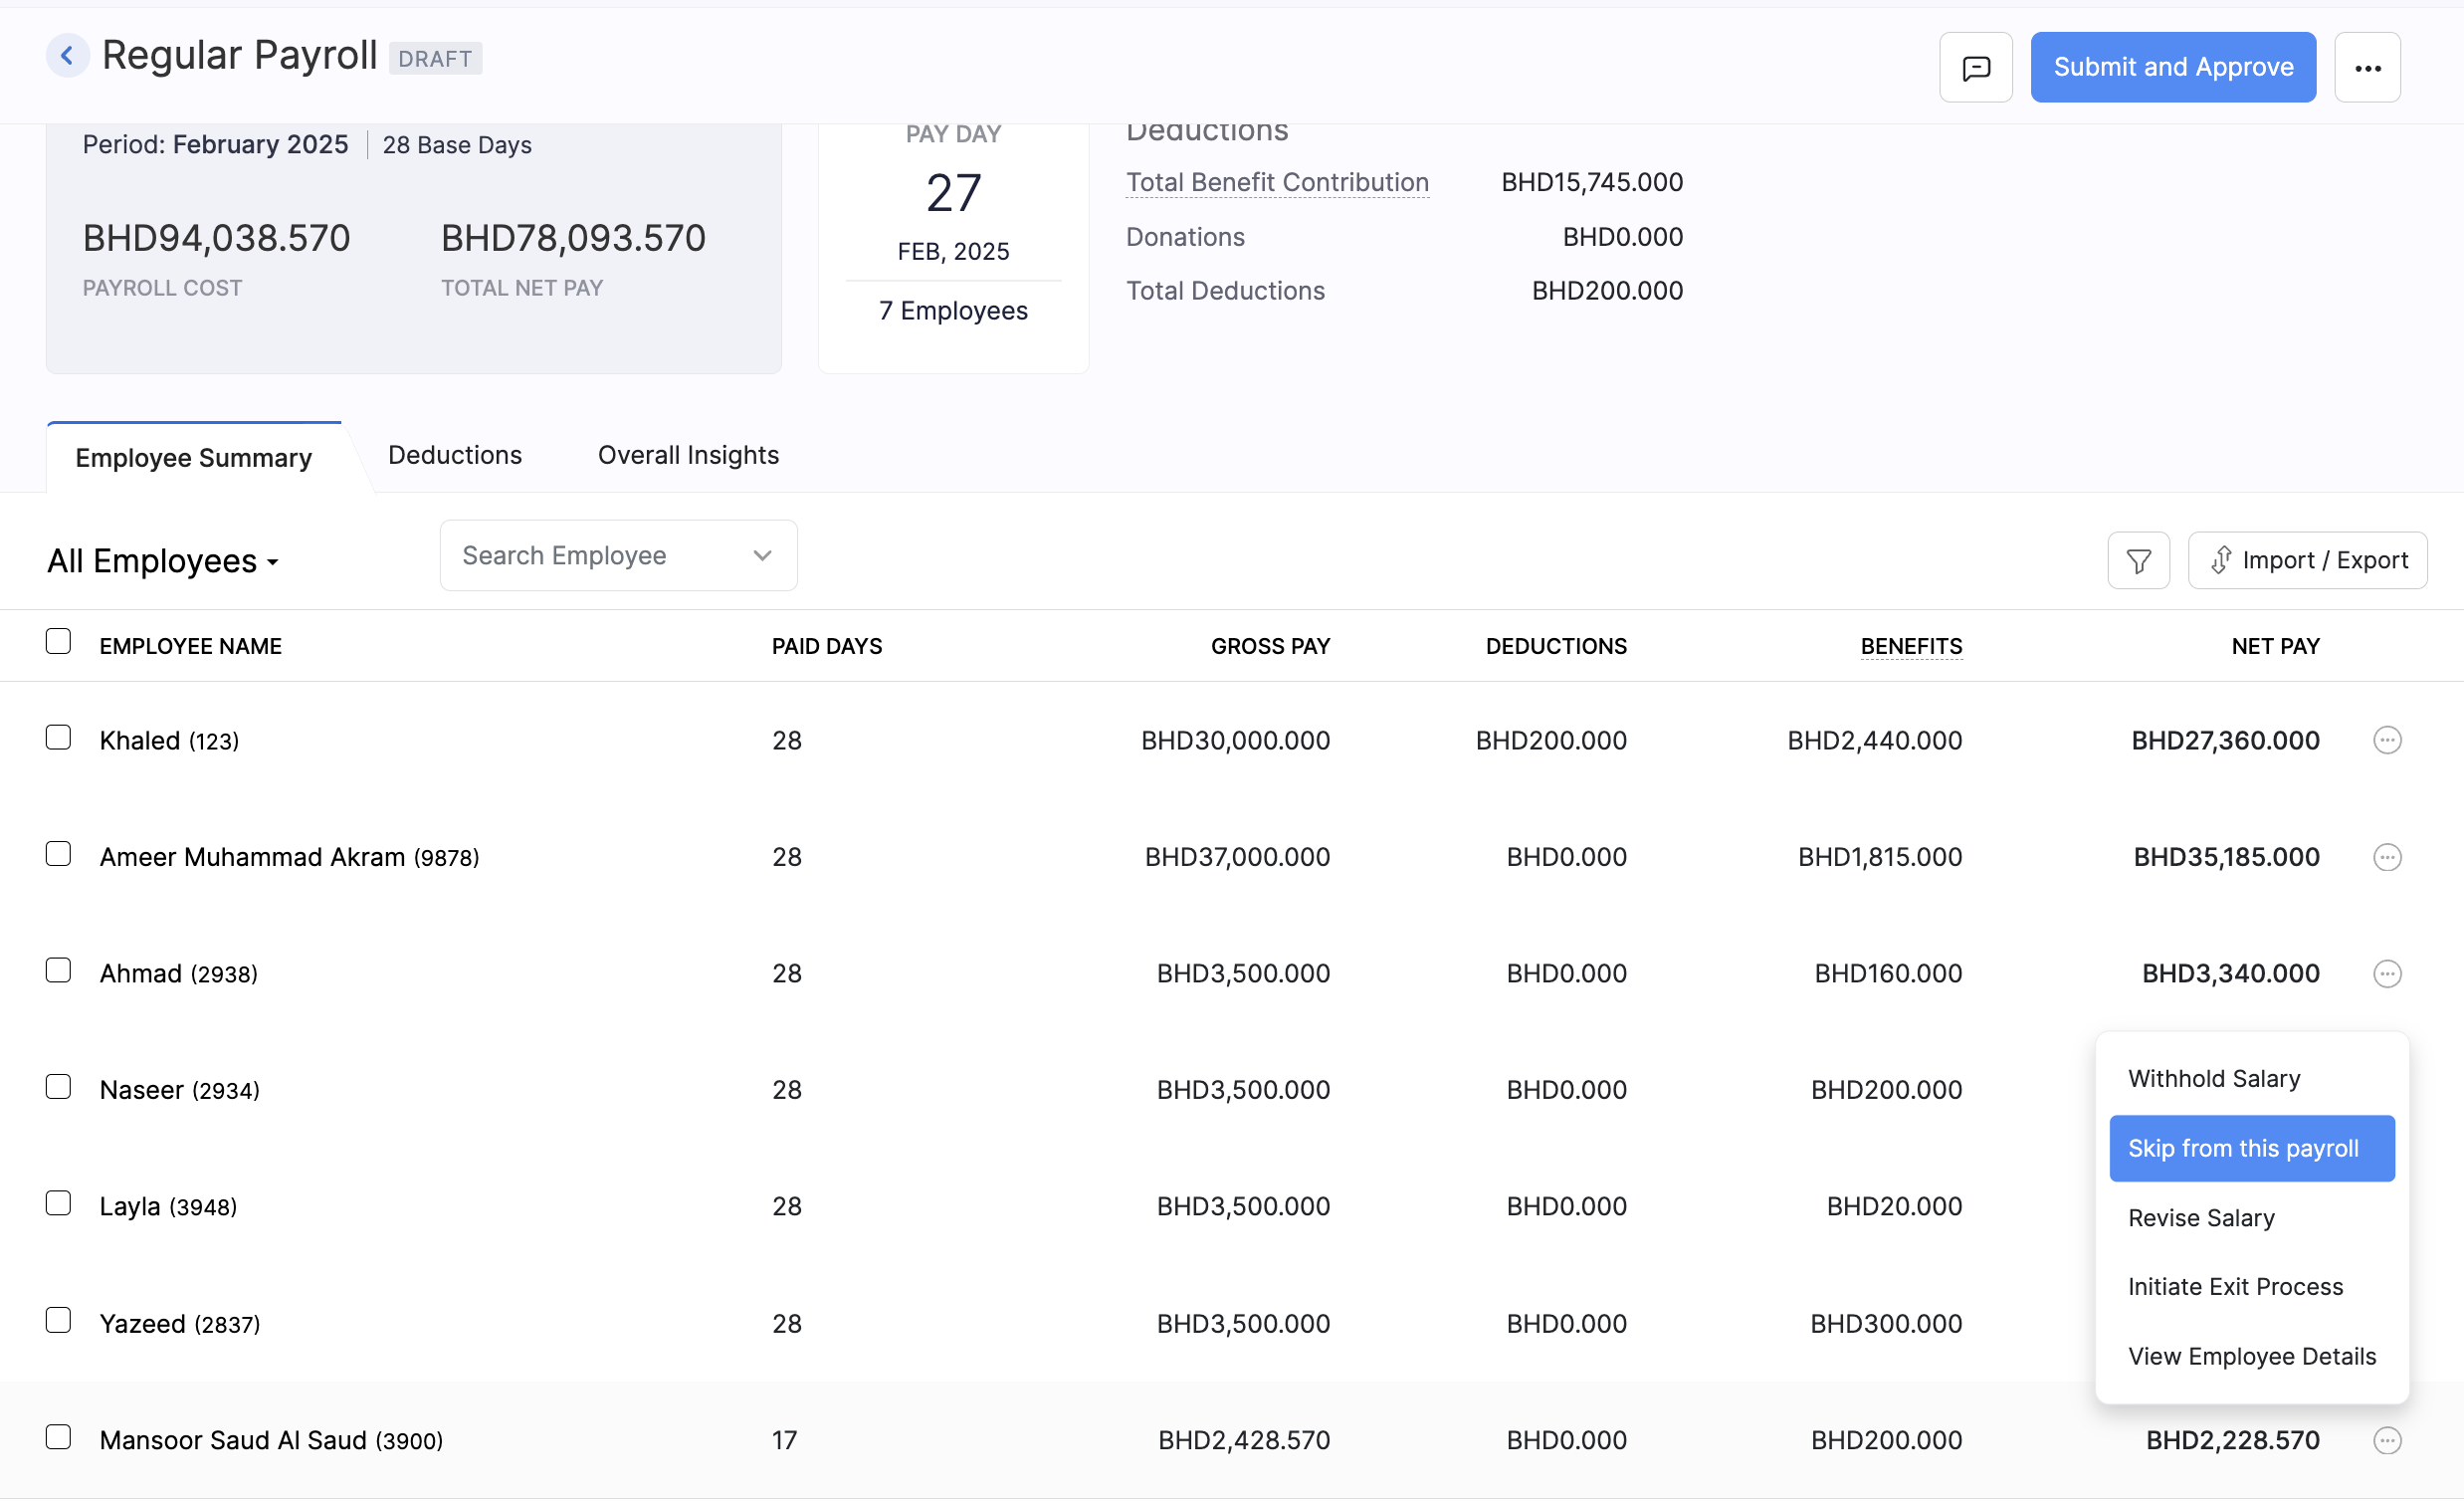Check the select-all checkbox in table header
The width and height of the screenshot is (2464, 1501).
pos(57,640)
